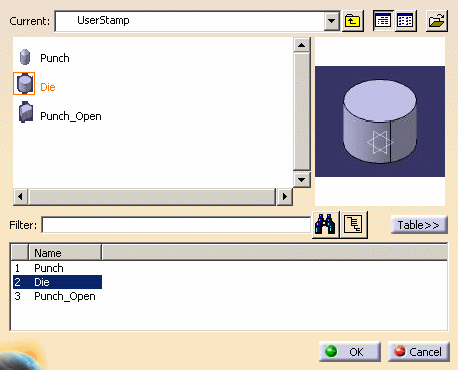Click the go up one level folder icon

pos(353,21)
